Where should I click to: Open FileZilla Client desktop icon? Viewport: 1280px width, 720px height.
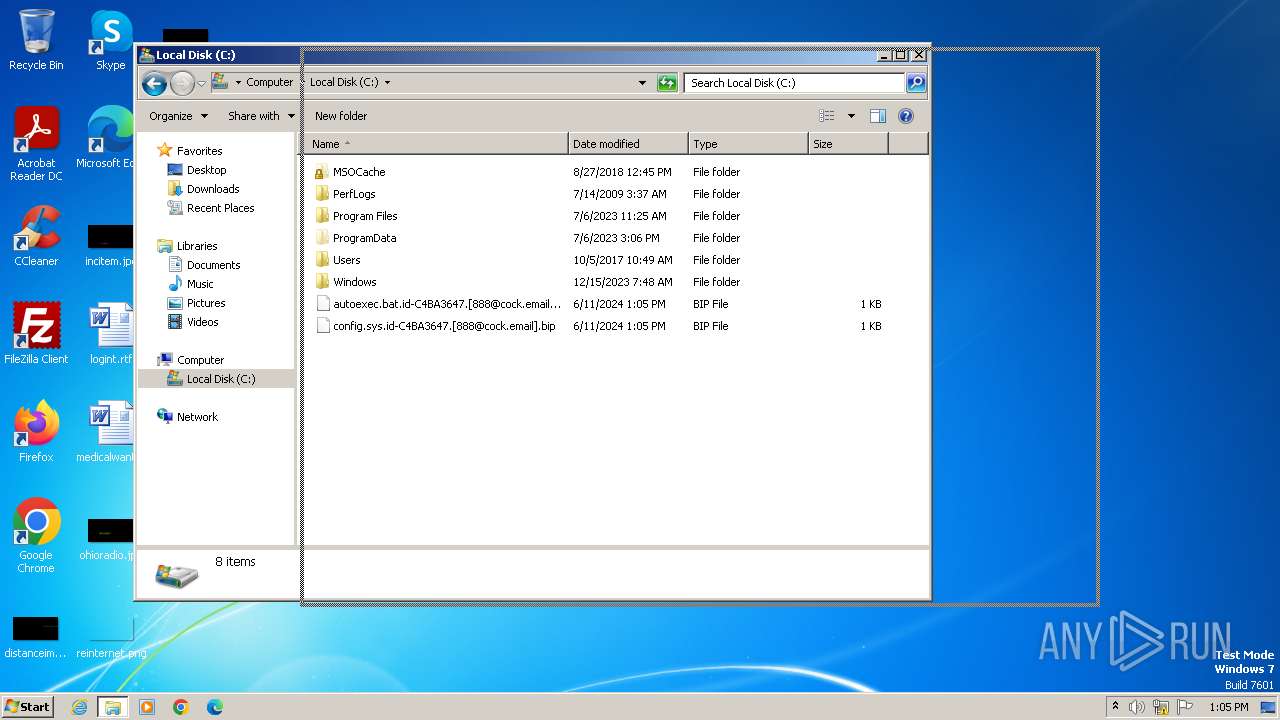(36, 334)
